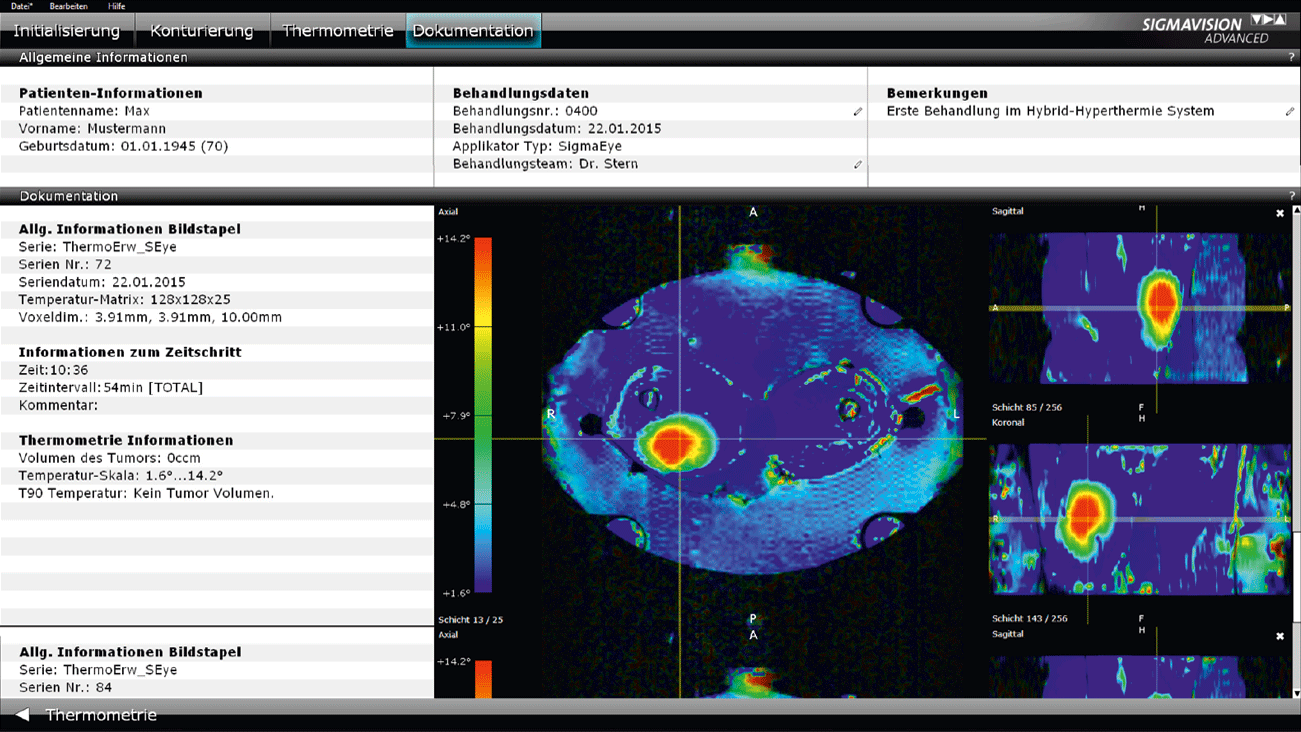The height and width of the screenshot is (732, 1301).
Task: Click the temperature color scale bar
Action: (x=482, y=415)
